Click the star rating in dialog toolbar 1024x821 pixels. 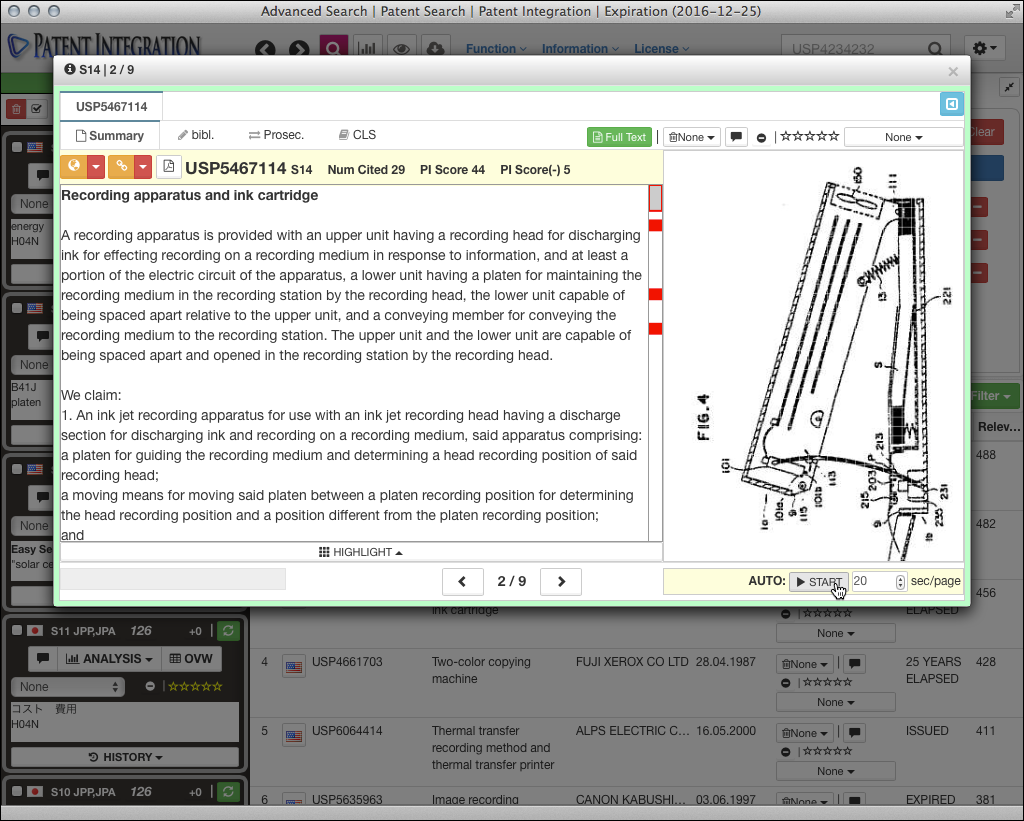(810, 137)
